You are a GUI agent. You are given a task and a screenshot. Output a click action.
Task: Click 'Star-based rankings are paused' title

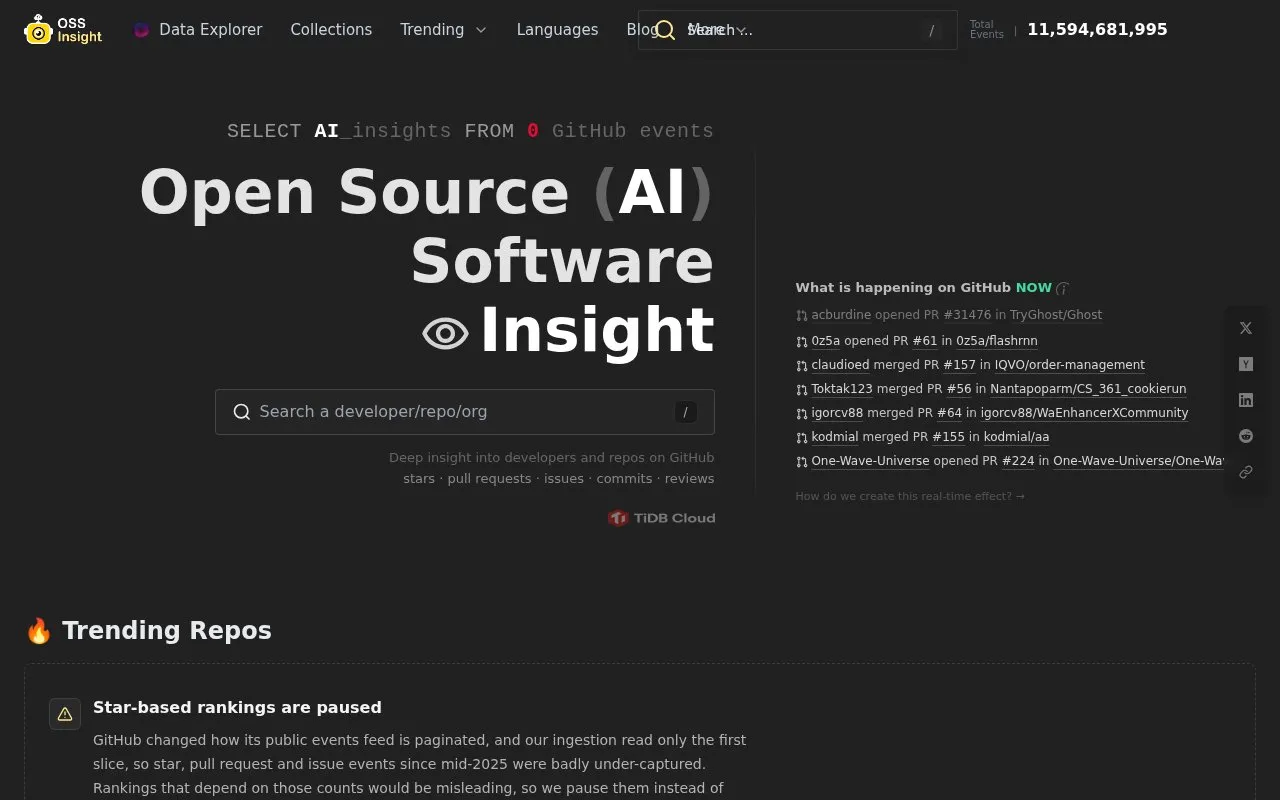(237, 707)
